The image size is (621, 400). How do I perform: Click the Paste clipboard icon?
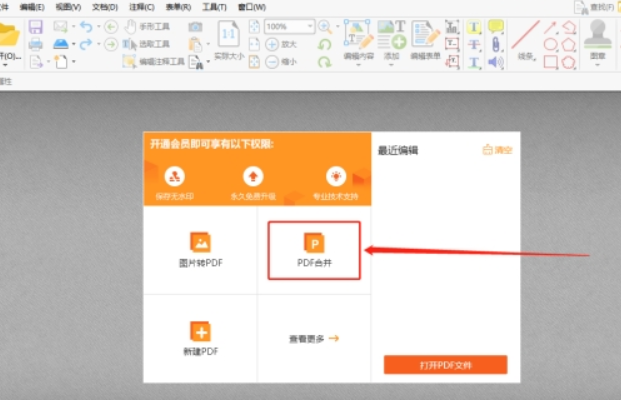pos(195,44)
